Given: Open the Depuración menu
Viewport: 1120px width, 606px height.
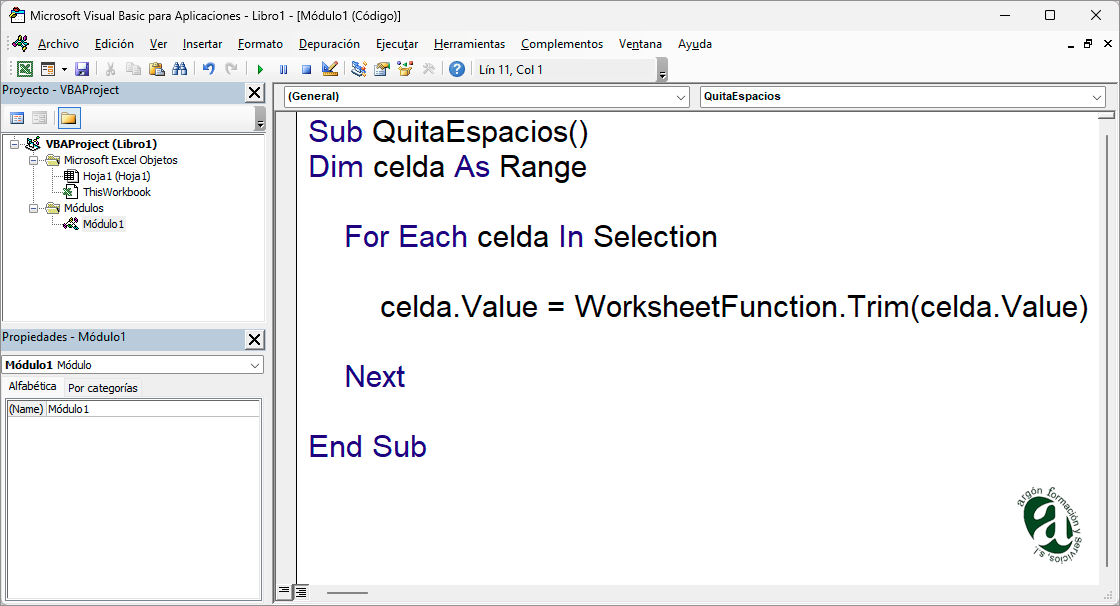Looking at the screenshot, I should (329, 44).
